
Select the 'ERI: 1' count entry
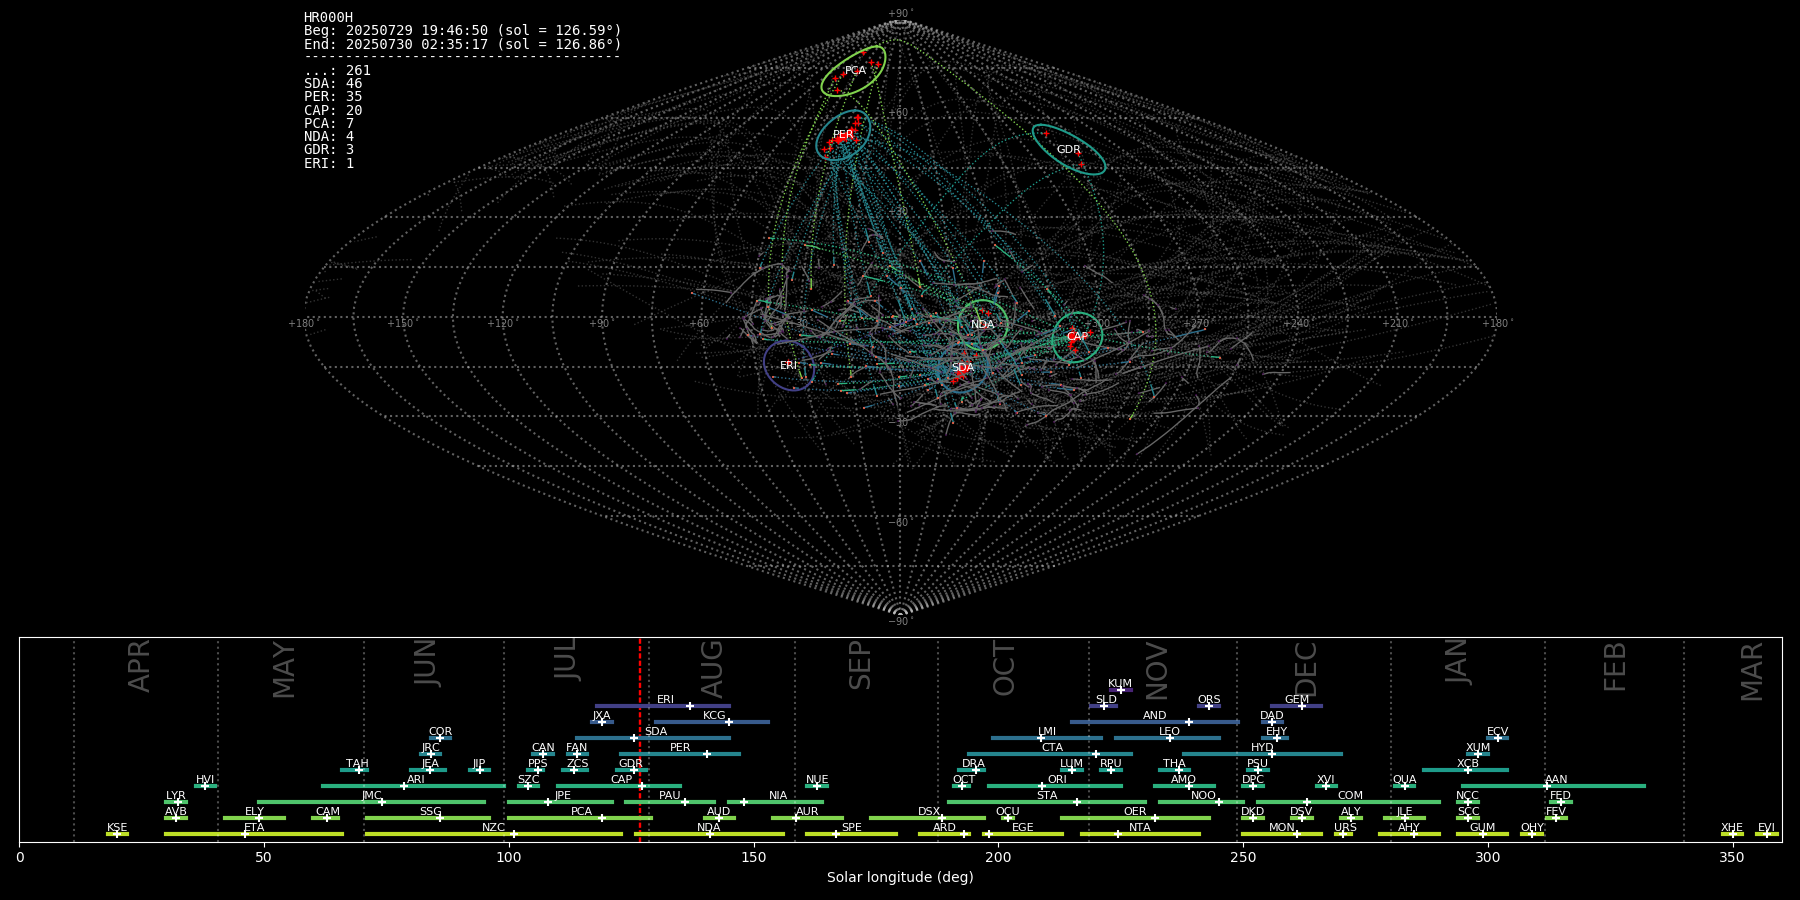329,164
